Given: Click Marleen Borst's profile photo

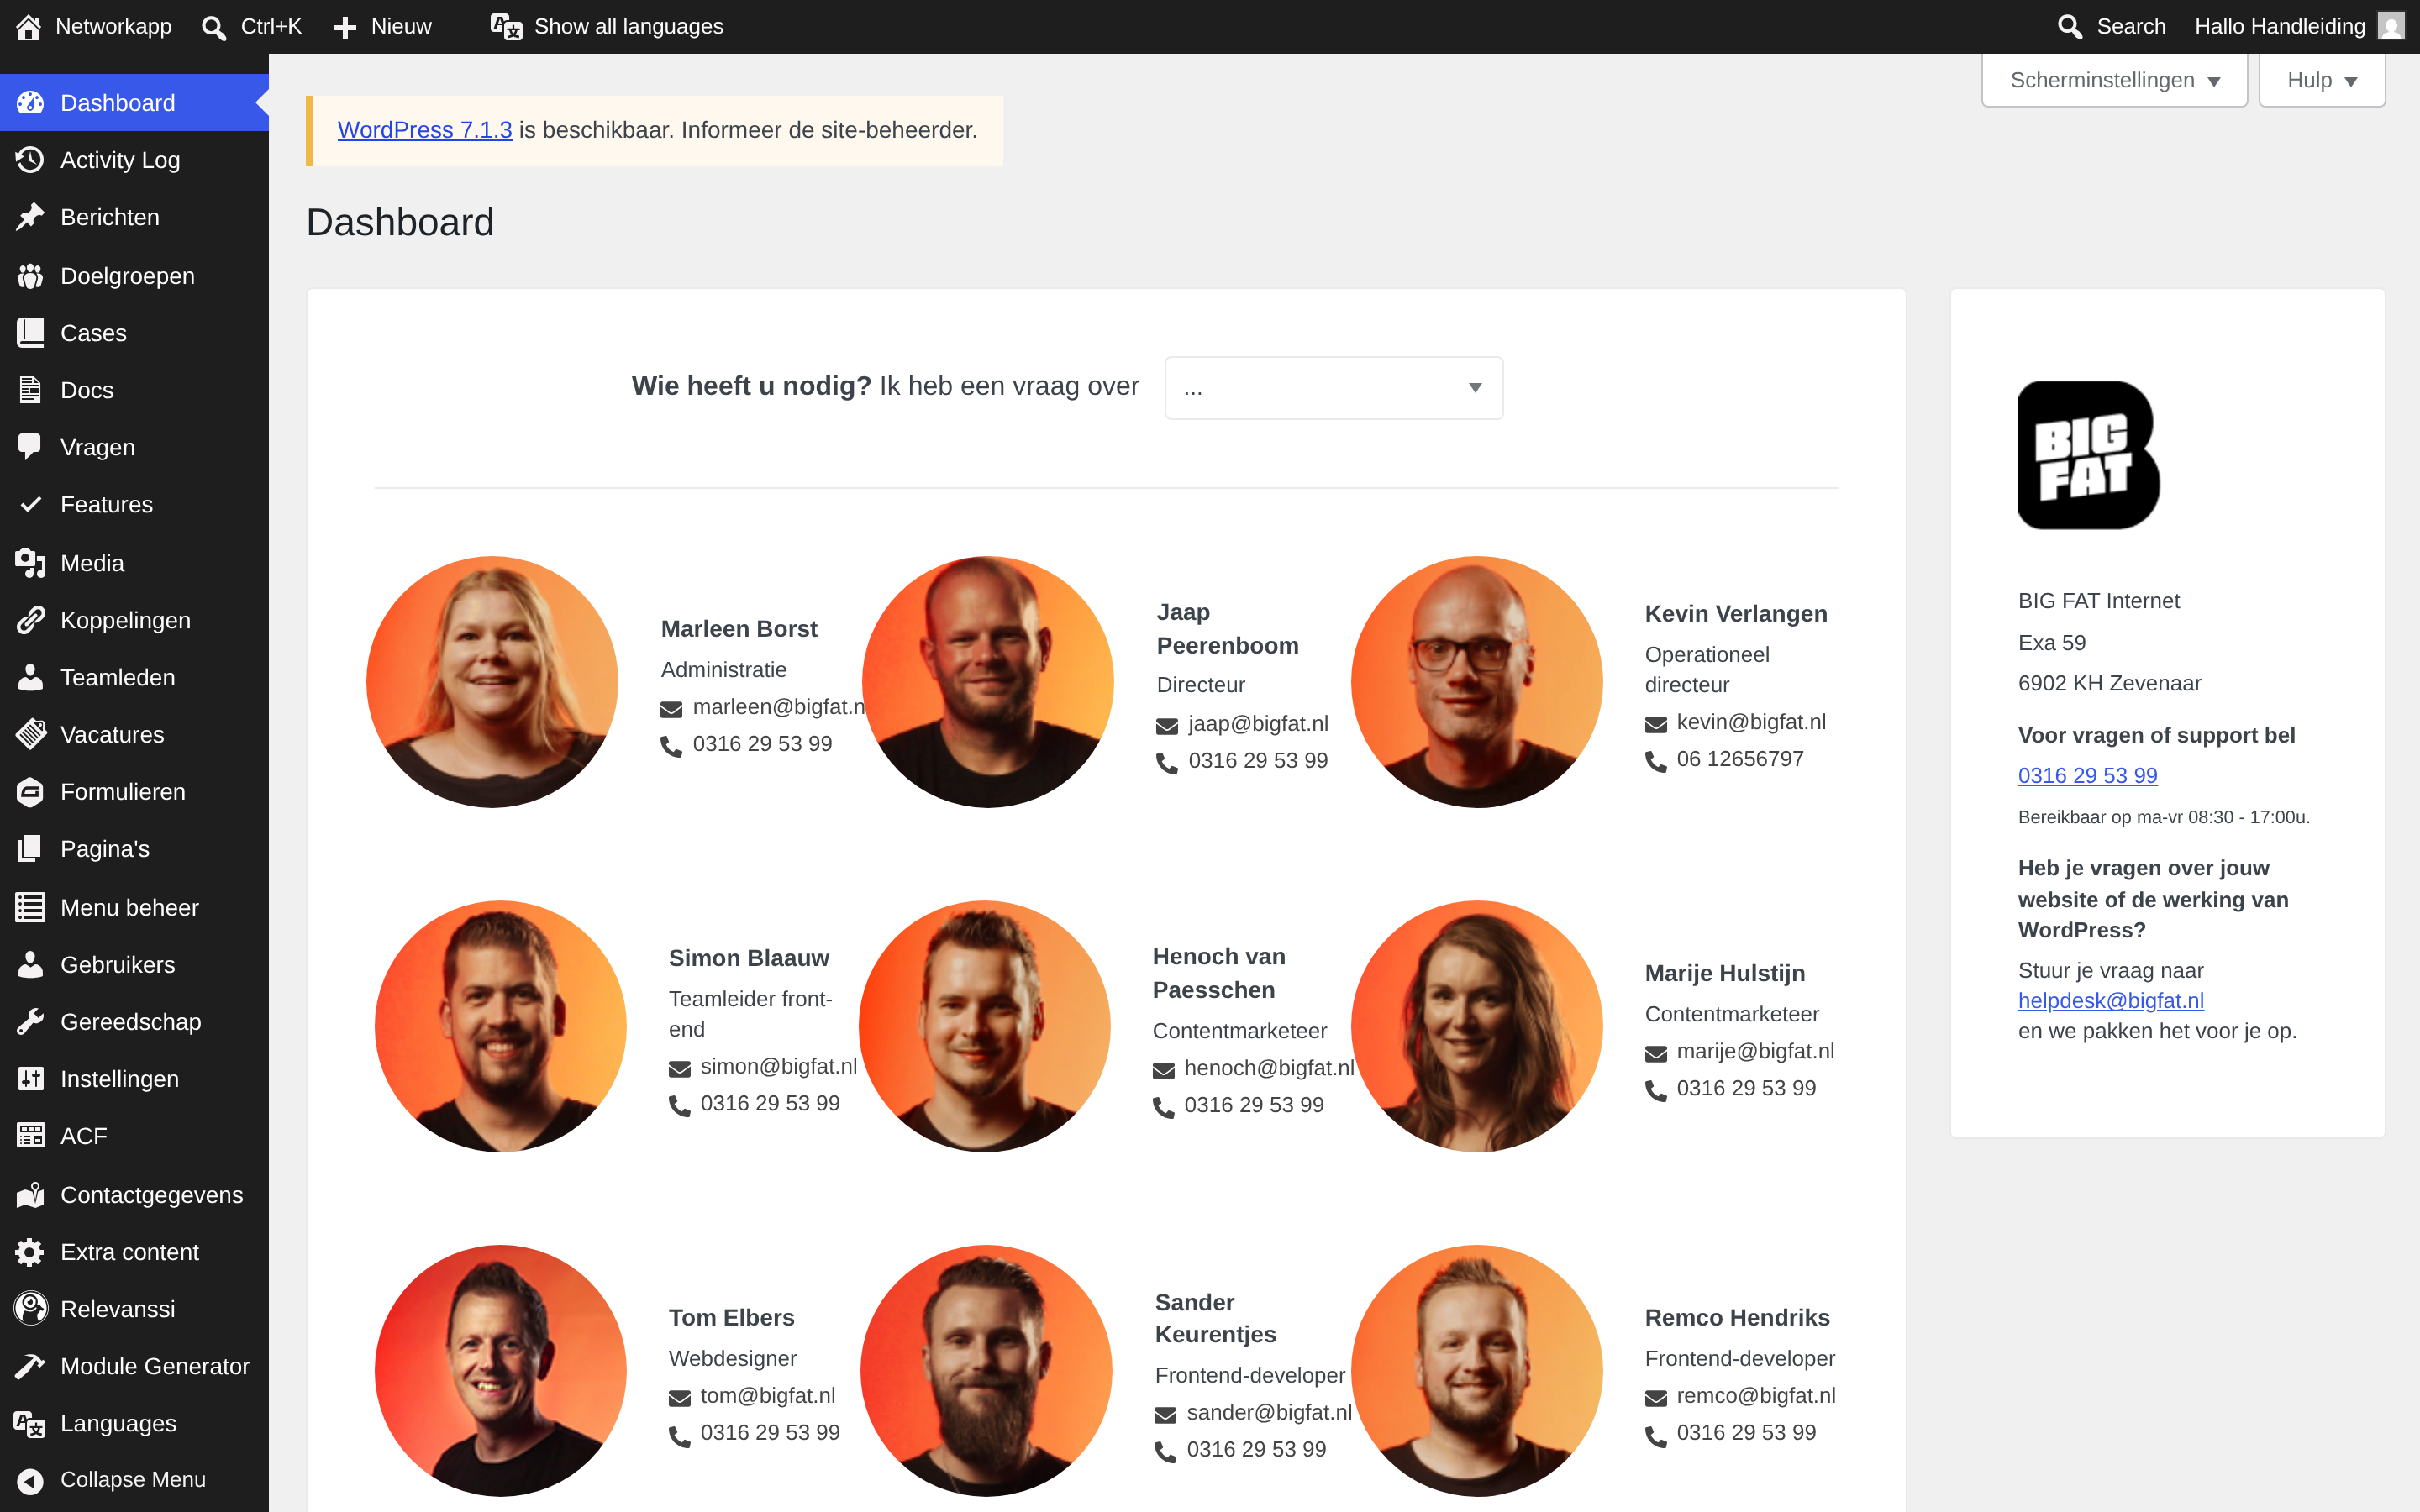Looking at the screenshot, I should 492,681.
